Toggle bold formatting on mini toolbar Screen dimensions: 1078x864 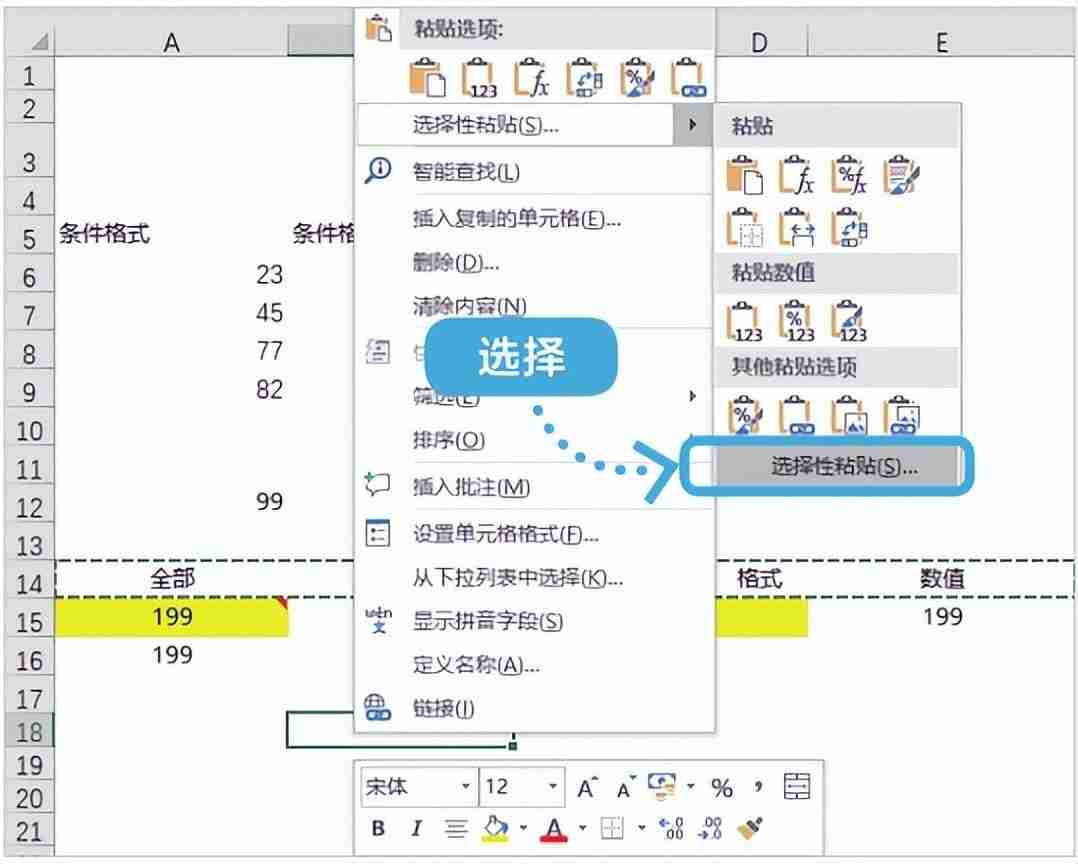(379, 827)
